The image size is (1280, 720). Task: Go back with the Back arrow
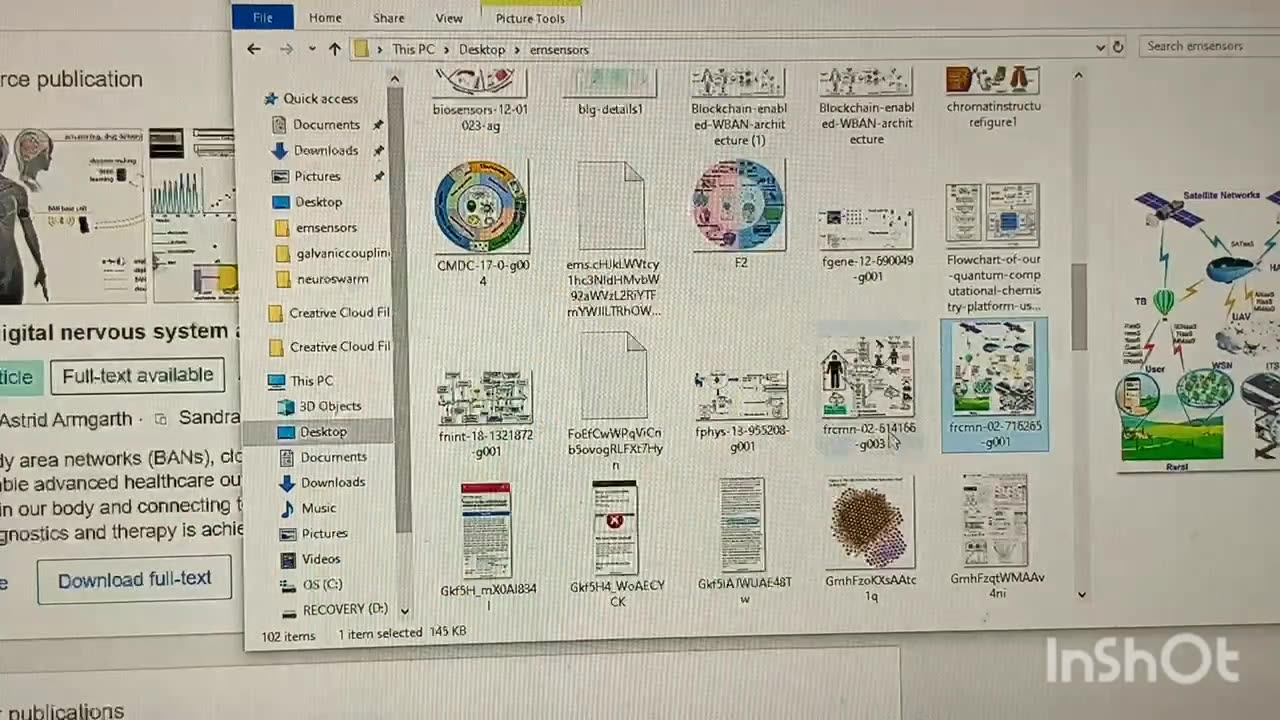(254, 49)
